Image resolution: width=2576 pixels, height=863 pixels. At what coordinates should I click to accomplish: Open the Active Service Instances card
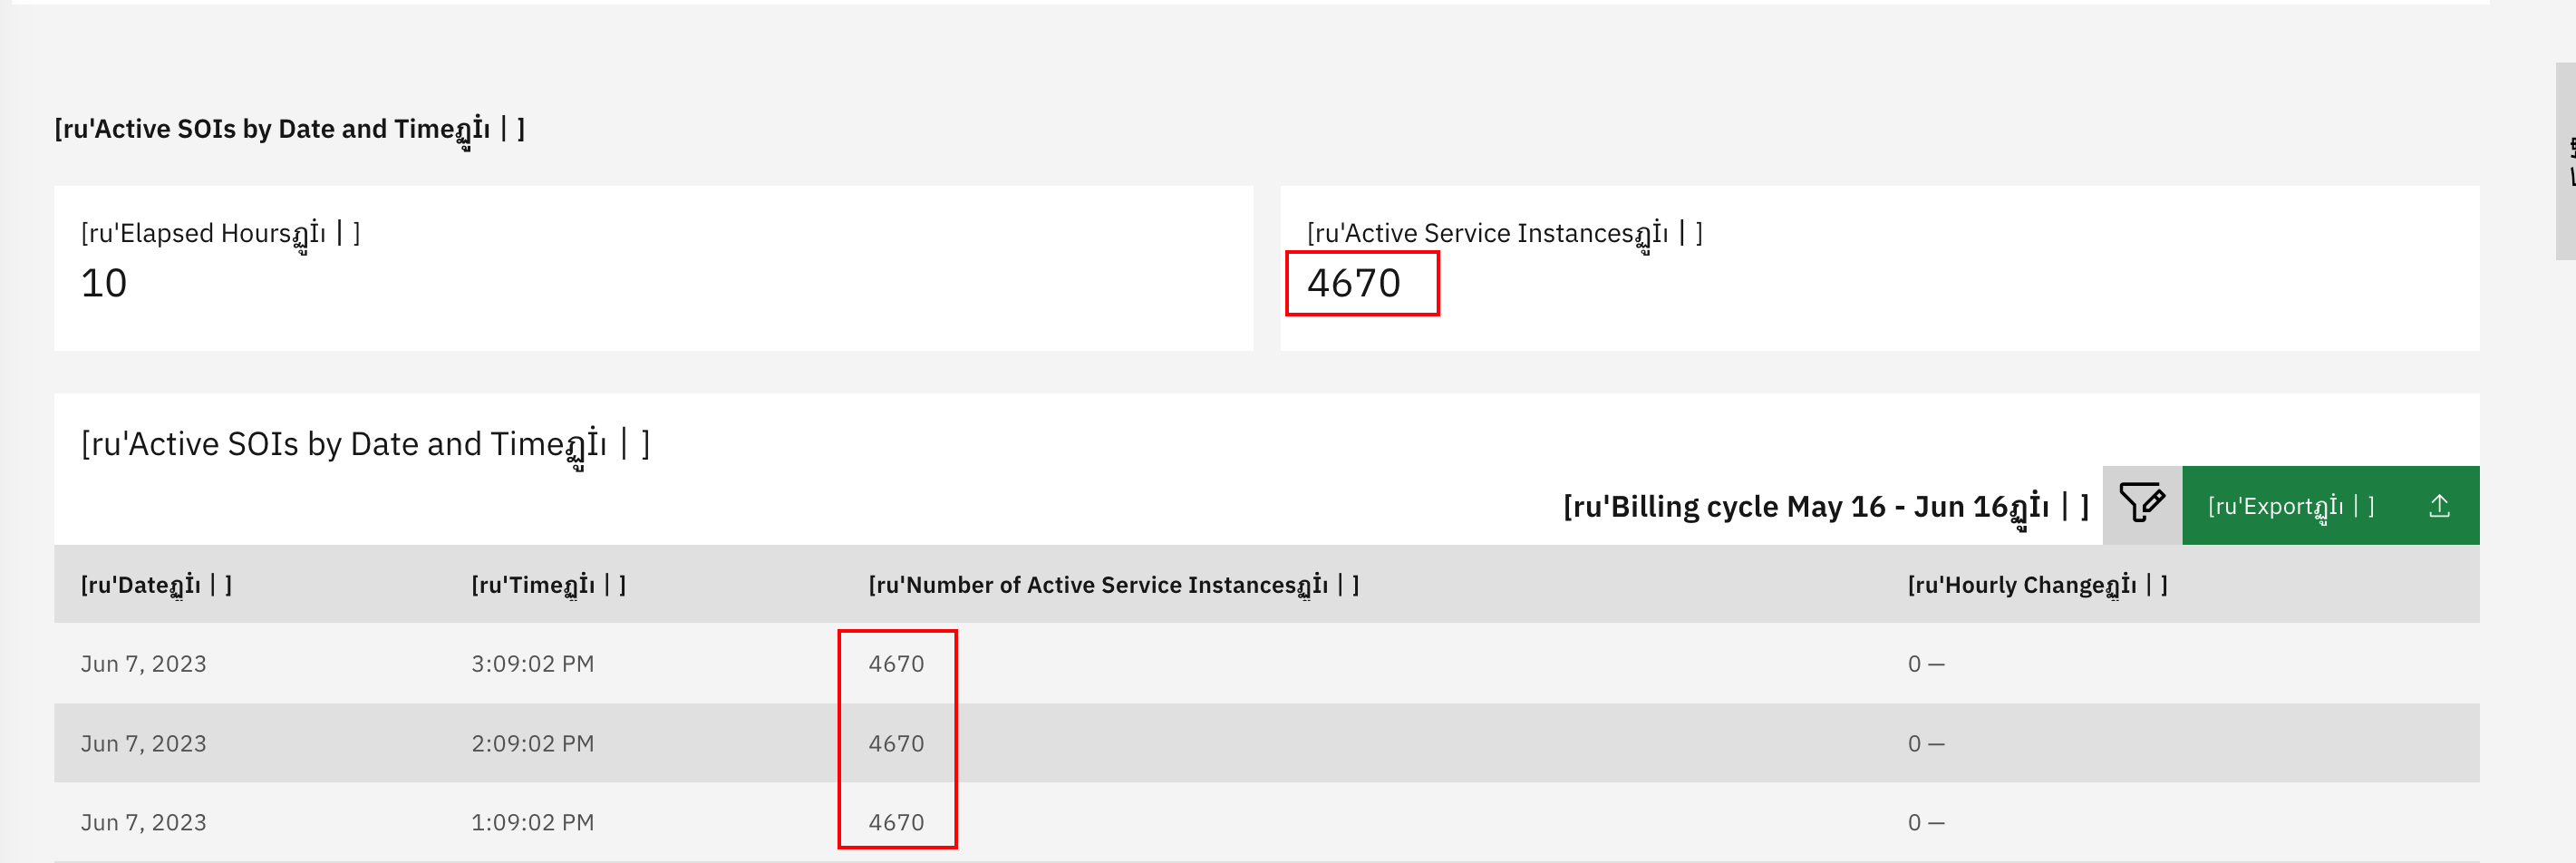pos(1505,233)
